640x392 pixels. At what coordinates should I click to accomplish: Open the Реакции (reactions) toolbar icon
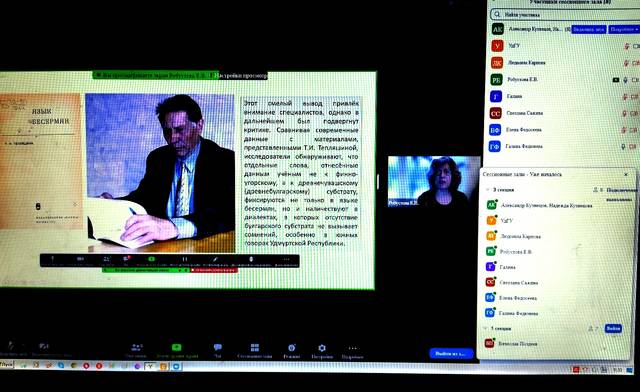291,349
